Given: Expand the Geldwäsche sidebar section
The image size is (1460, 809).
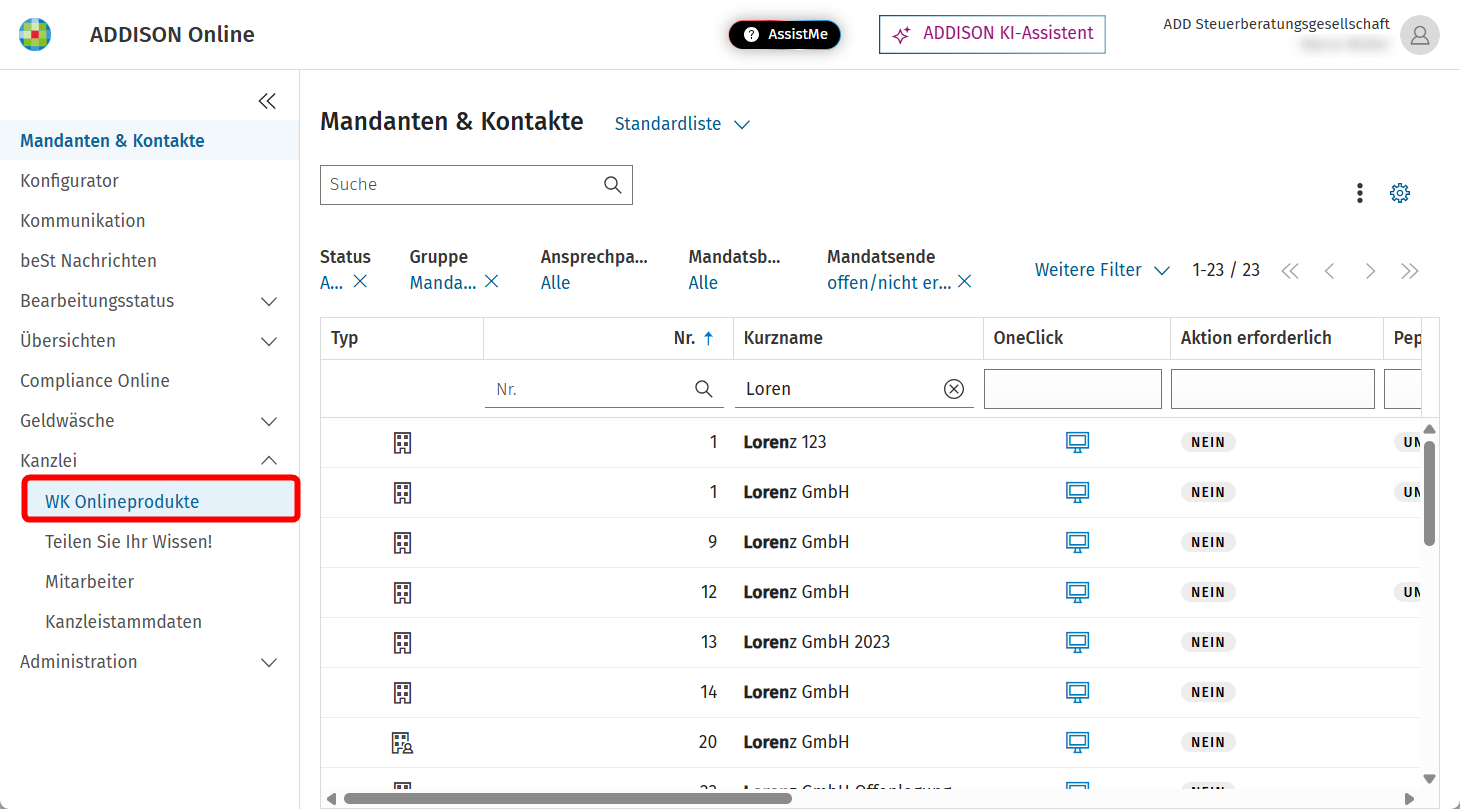Looking at the screenshot, I should [268, 421].
